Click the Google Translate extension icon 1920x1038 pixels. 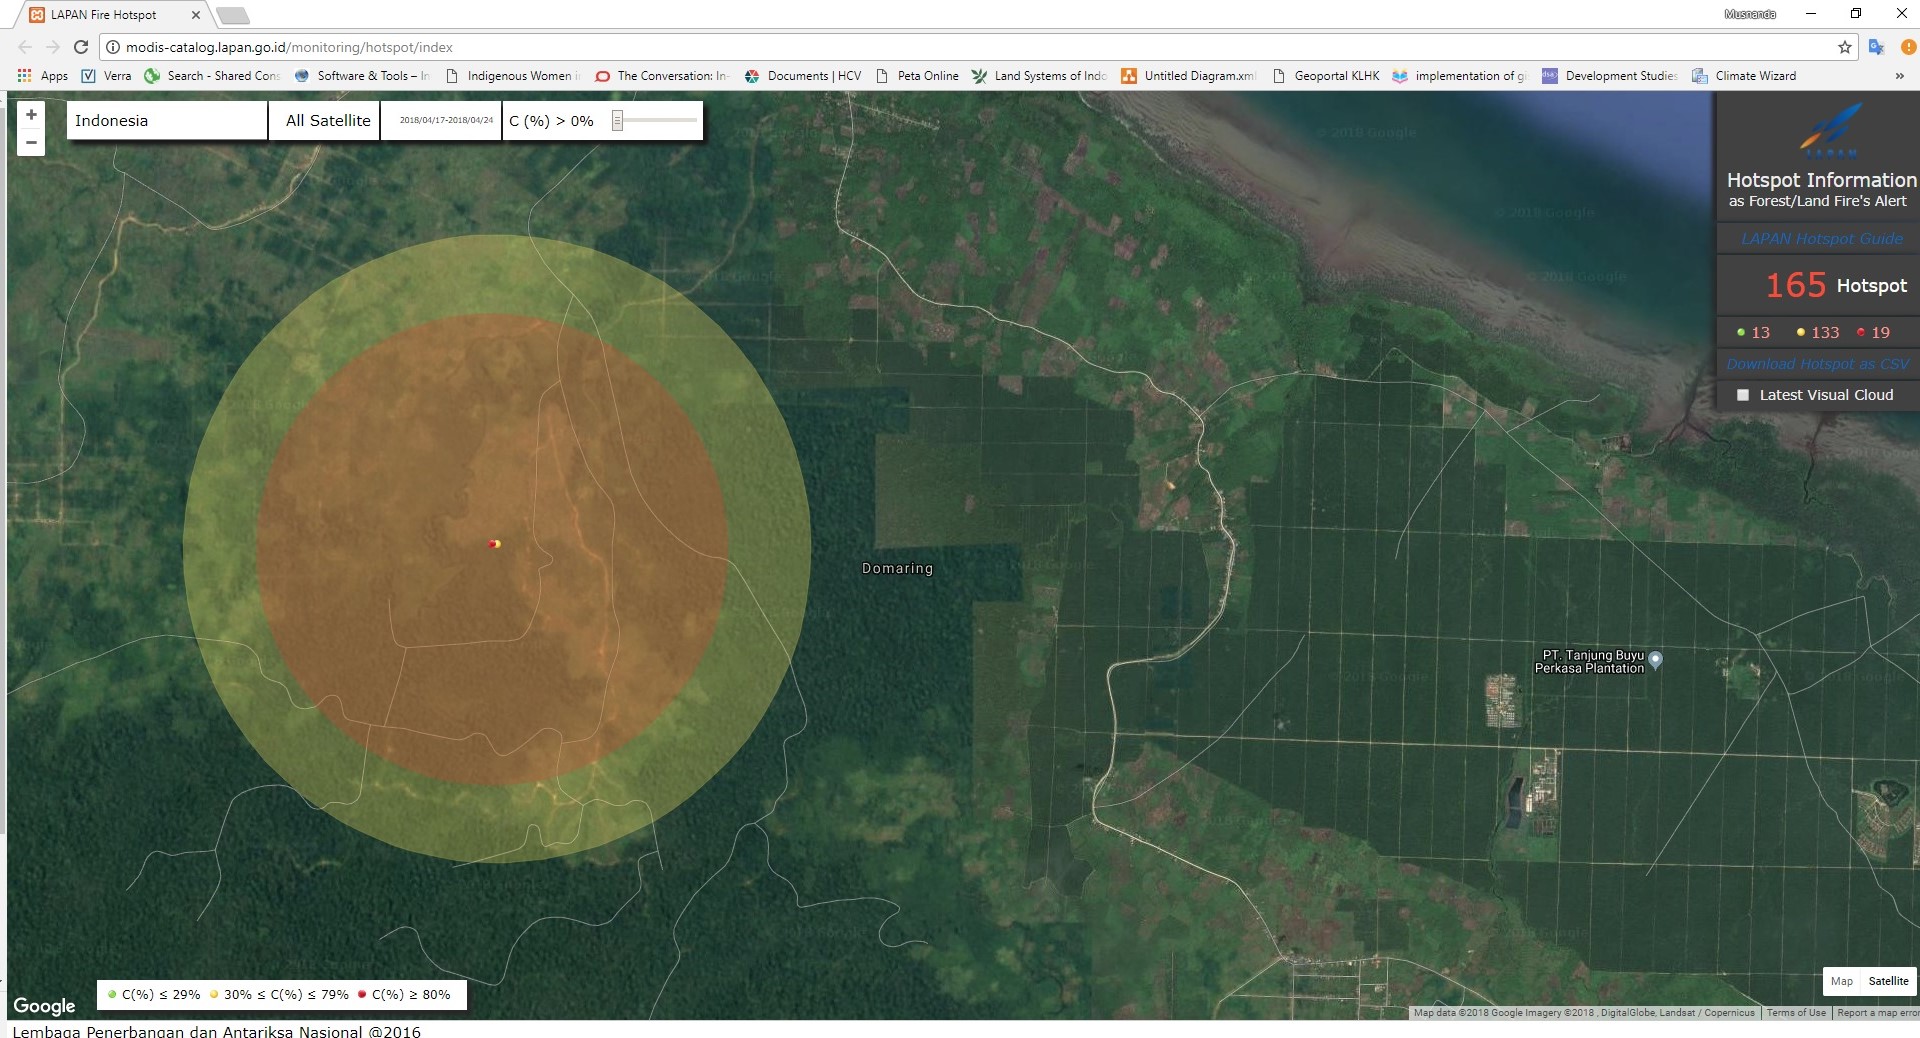[1876, 47]
